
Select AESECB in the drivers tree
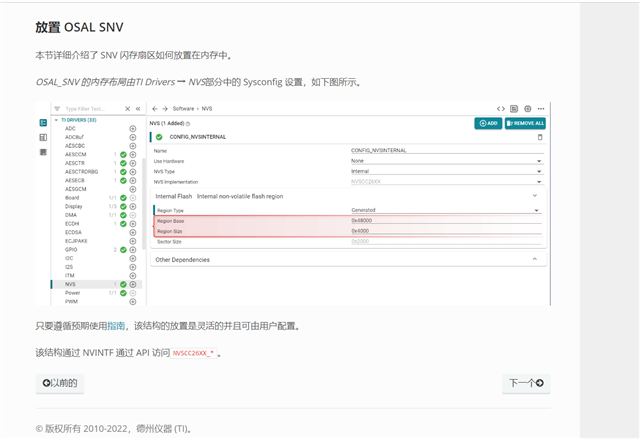[75, 180]
